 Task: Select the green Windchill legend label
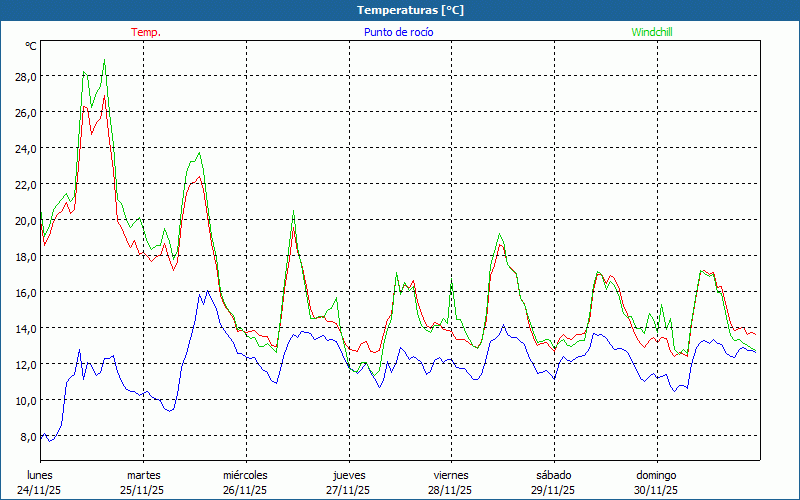[x=651, y=32]
